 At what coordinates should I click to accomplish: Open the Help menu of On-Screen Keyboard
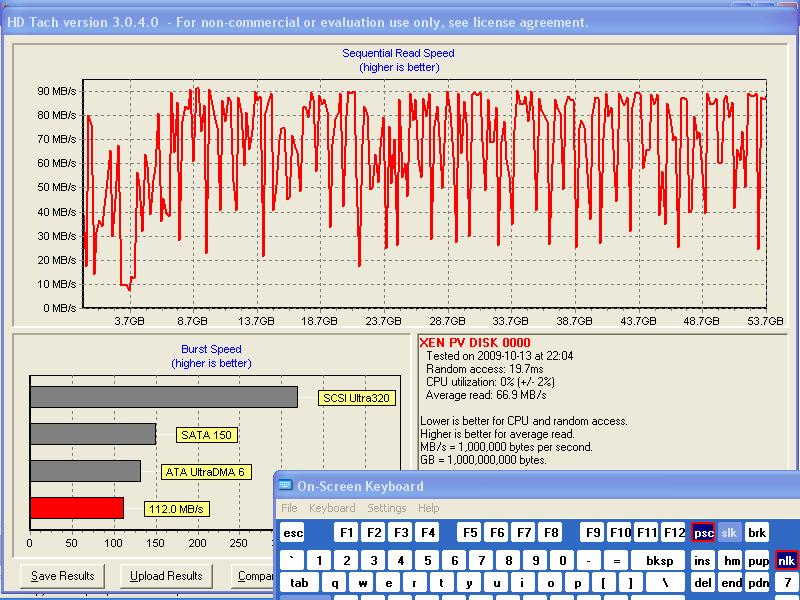click(428, 508)
